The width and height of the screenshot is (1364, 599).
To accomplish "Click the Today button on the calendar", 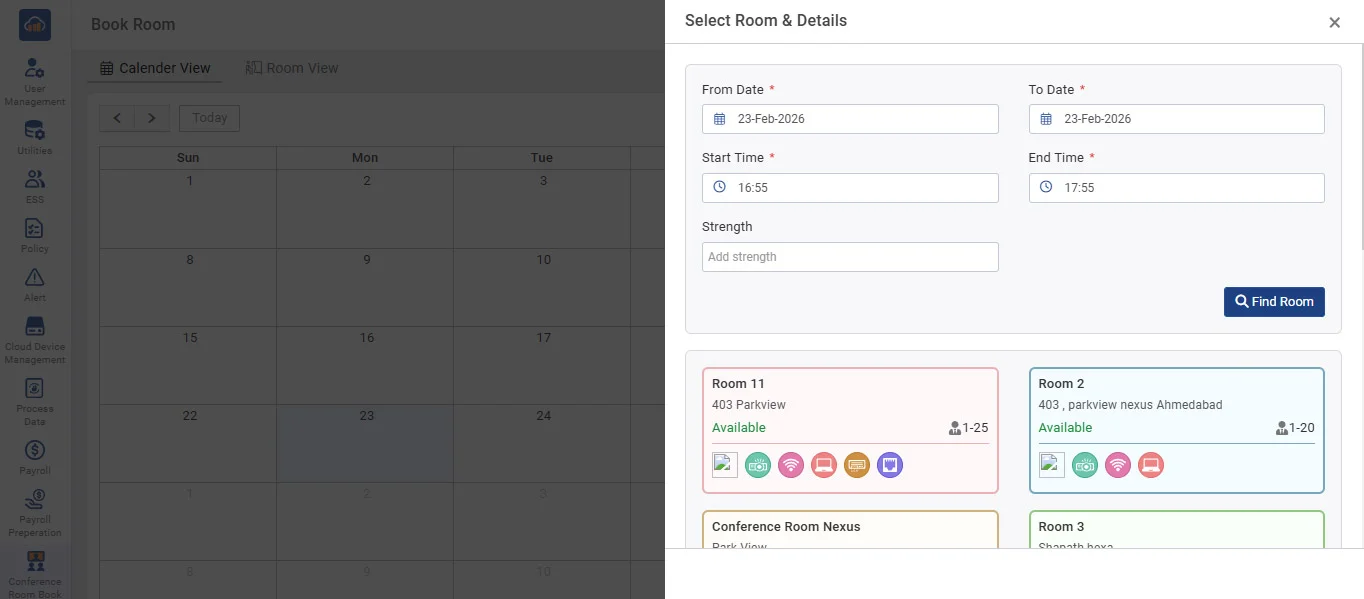I will point(209,118).
